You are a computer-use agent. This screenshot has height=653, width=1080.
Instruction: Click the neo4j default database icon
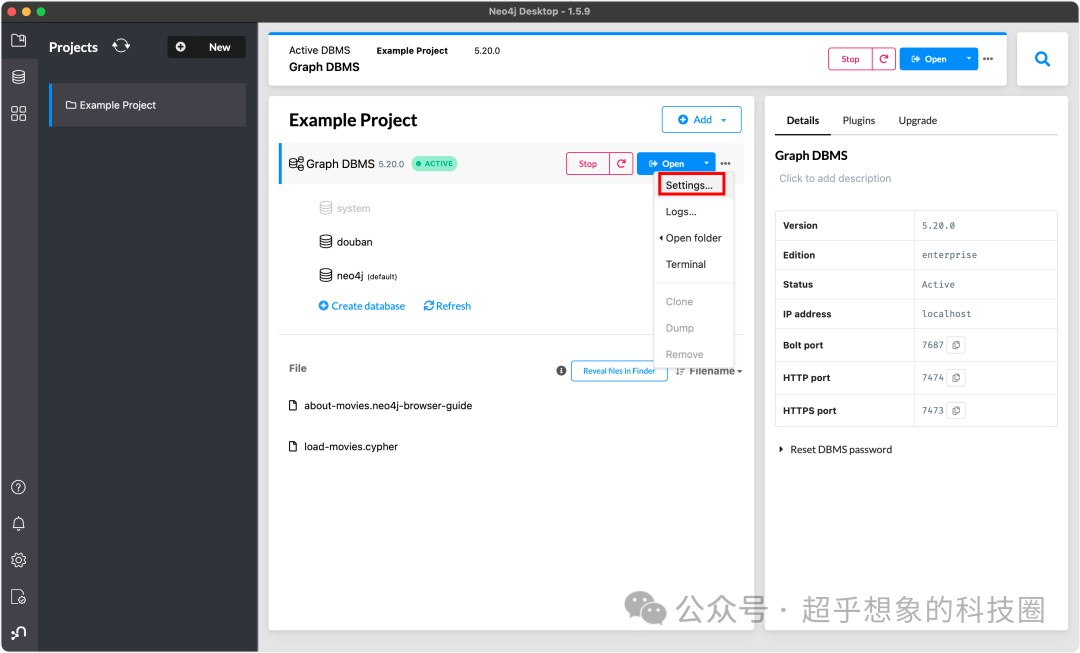tap(326, 276)
